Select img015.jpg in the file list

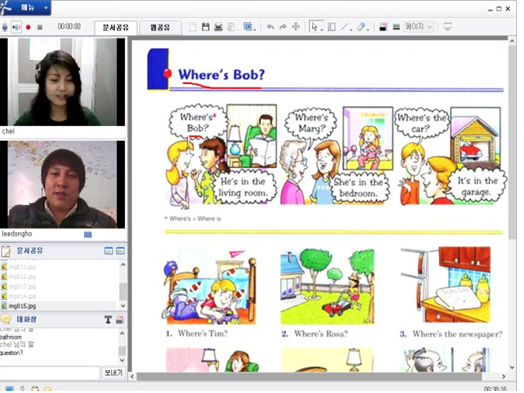click(58, 306)
